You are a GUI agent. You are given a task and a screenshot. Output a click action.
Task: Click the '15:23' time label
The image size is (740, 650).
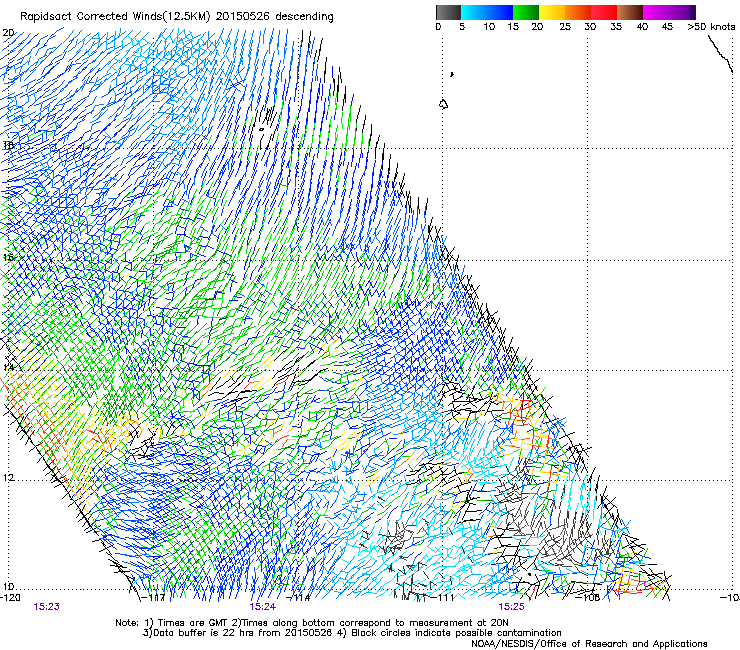coord(47,607)
